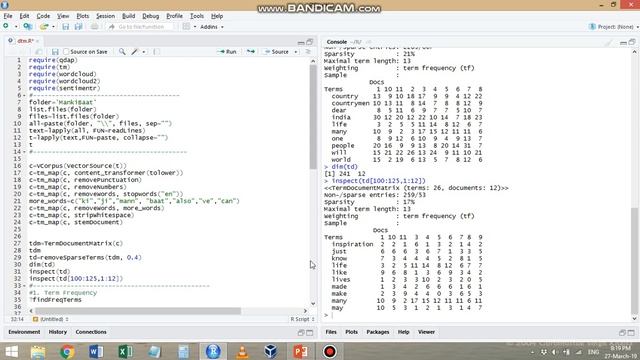Open Excel from the taskbar
Image resolution: width=640 pixels, height=360 pixels.
(x=125, y=351)
